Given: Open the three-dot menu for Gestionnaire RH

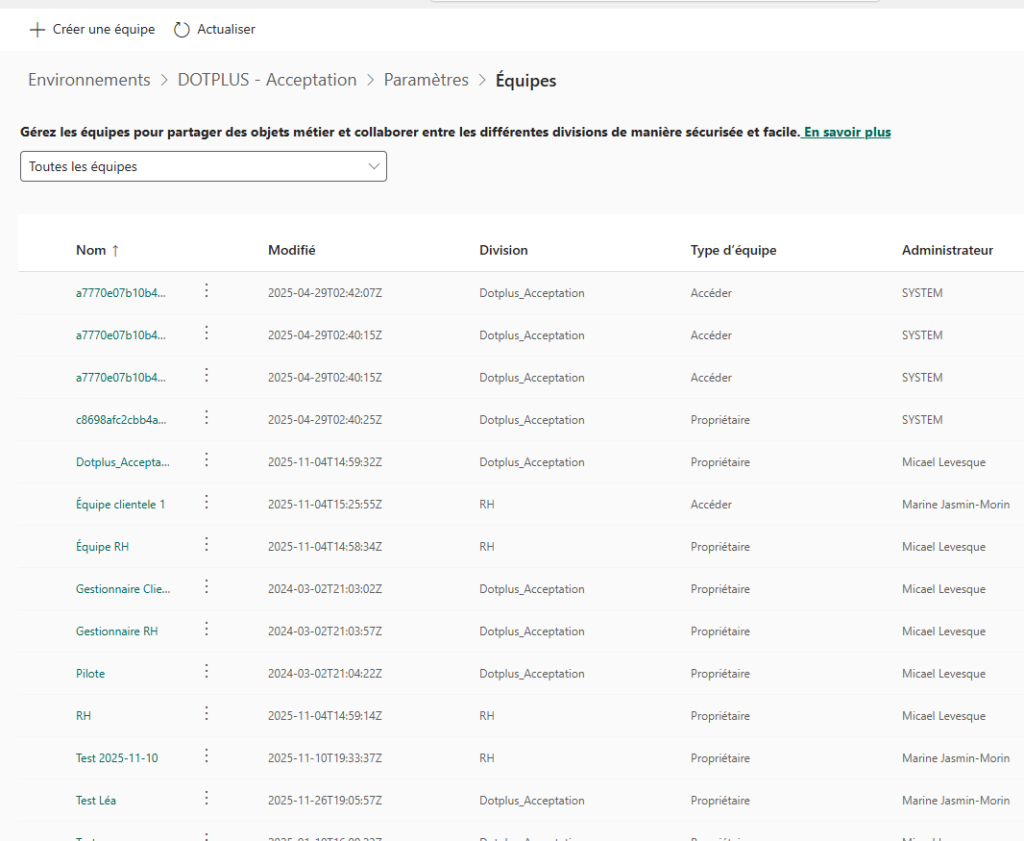Looking at the screenshot, I should point(207,629).
